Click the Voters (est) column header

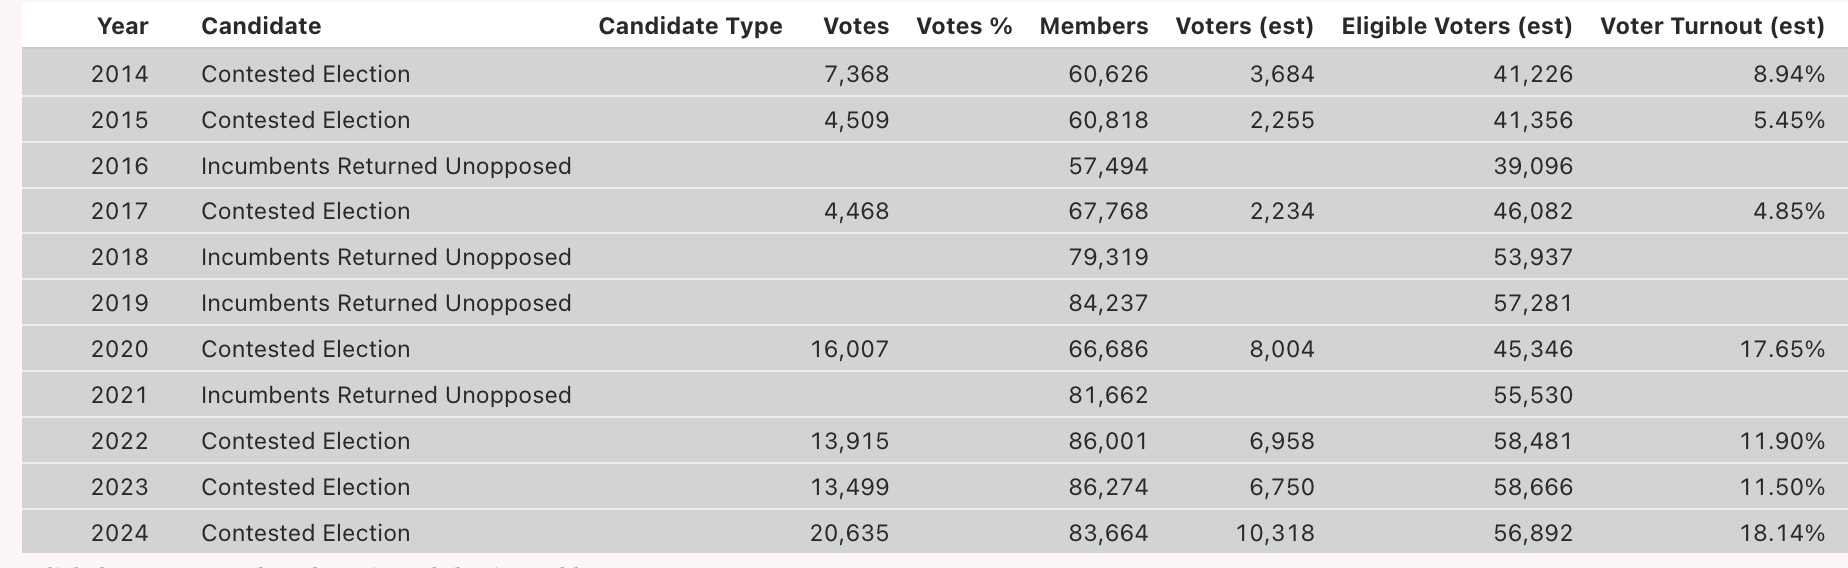[1244, 26]
